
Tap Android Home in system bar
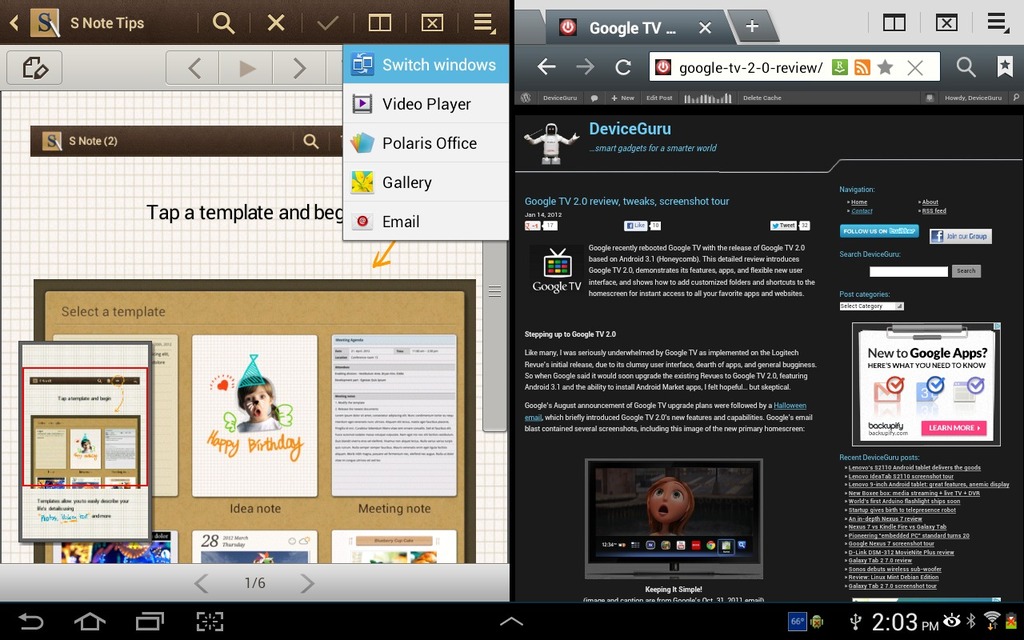pyautogui.click(x=90, y=621)
